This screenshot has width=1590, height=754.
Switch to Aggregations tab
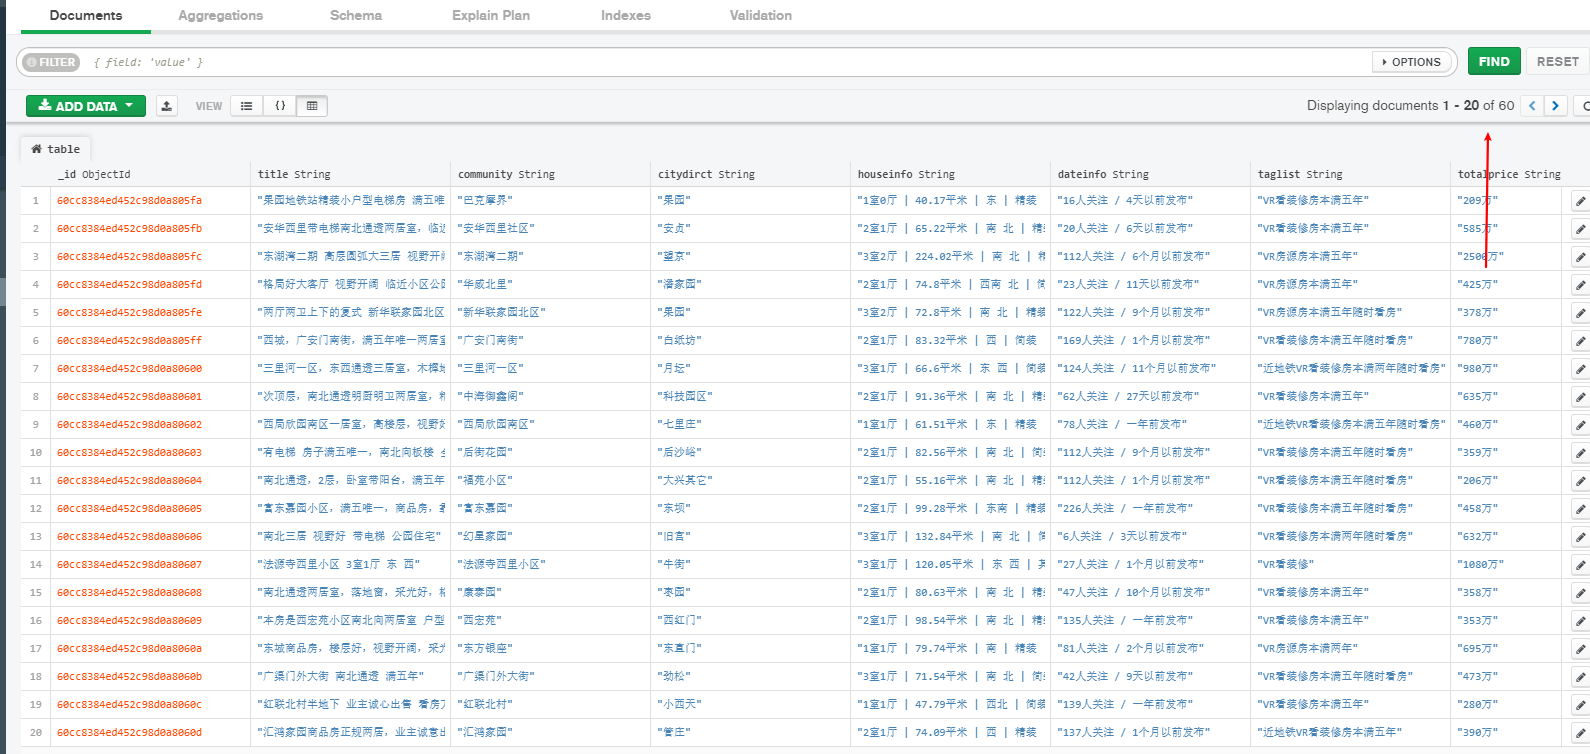point(221,15)
